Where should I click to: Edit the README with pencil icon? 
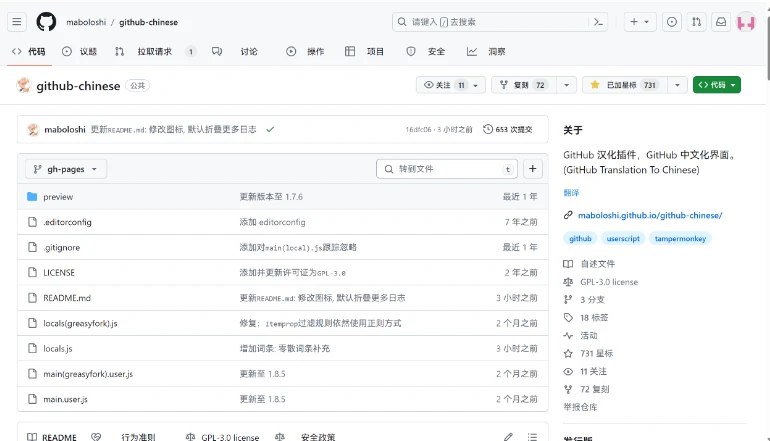(508, 437)
